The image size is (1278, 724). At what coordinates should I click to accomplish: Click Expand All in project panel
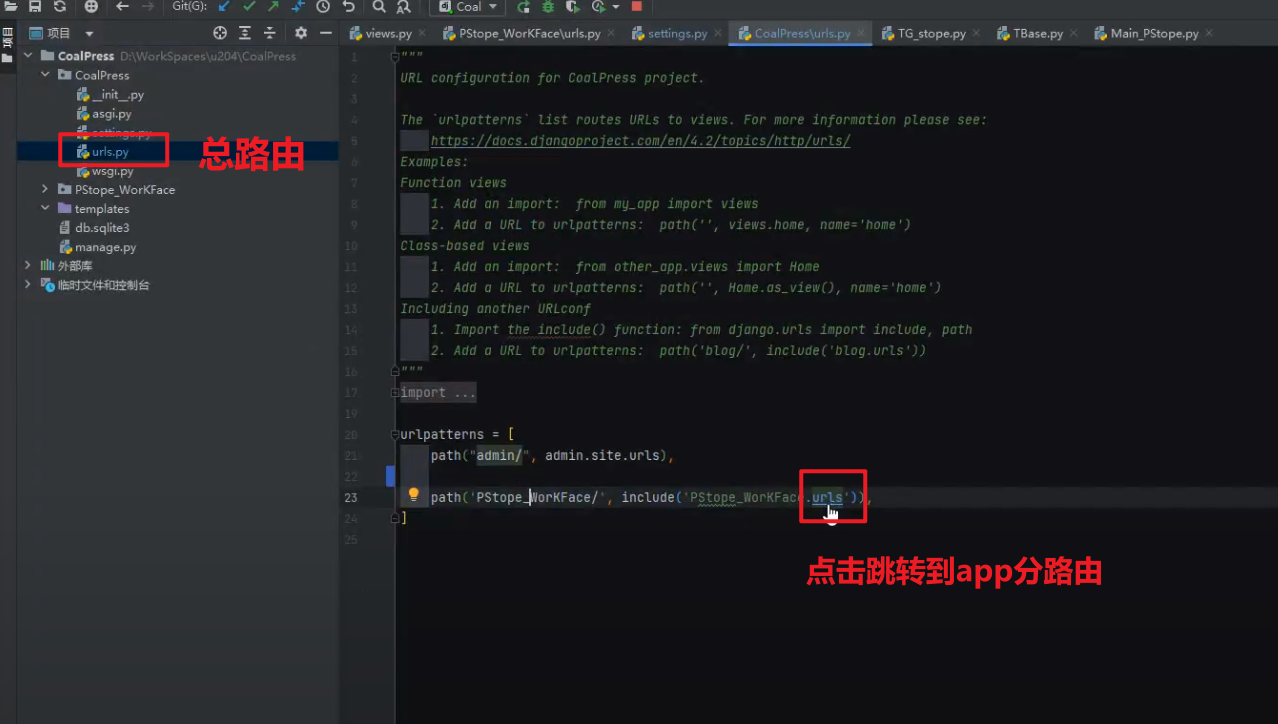(245, 33)
